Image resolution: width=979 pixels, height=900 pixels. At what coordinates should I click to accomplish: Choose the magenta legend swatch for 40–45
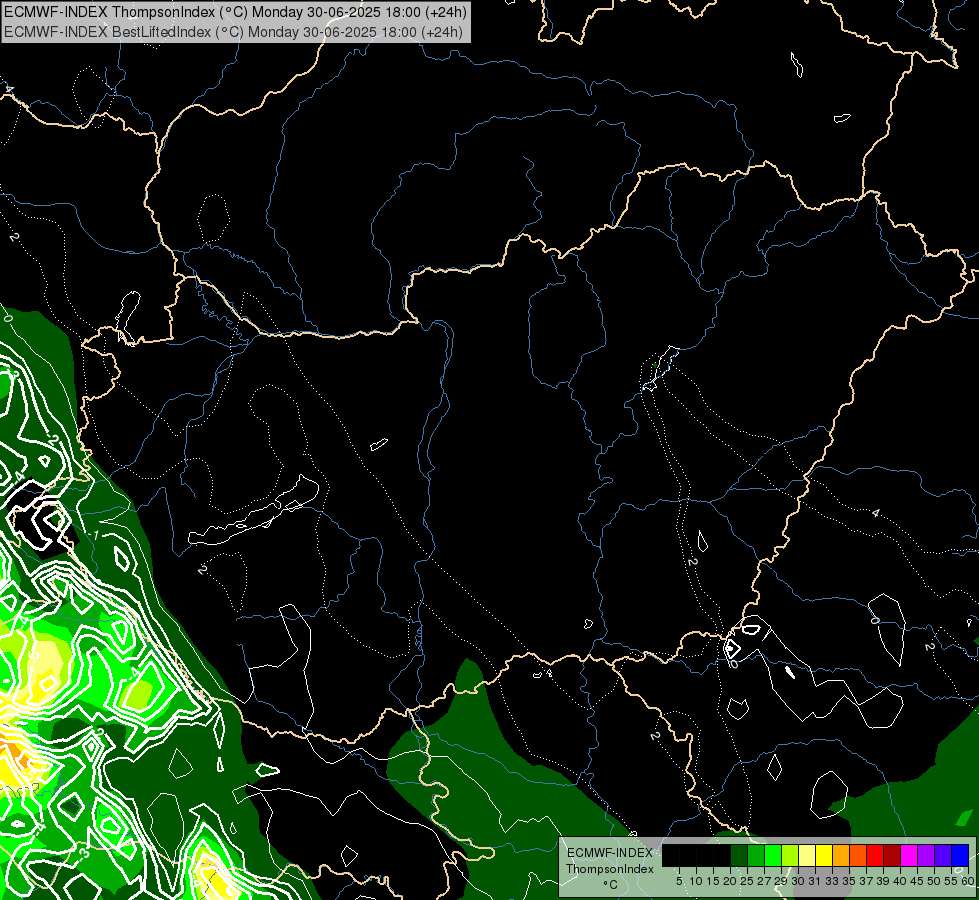(909, 855)
